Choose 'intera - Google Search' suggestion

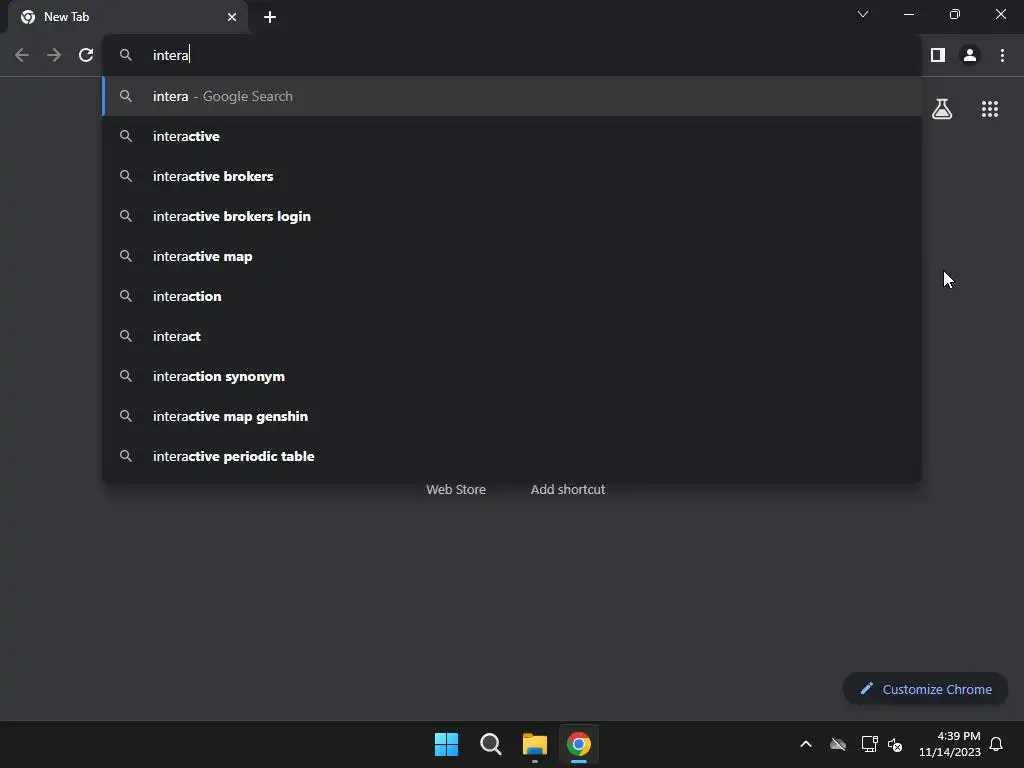click(x=512, y=96)
